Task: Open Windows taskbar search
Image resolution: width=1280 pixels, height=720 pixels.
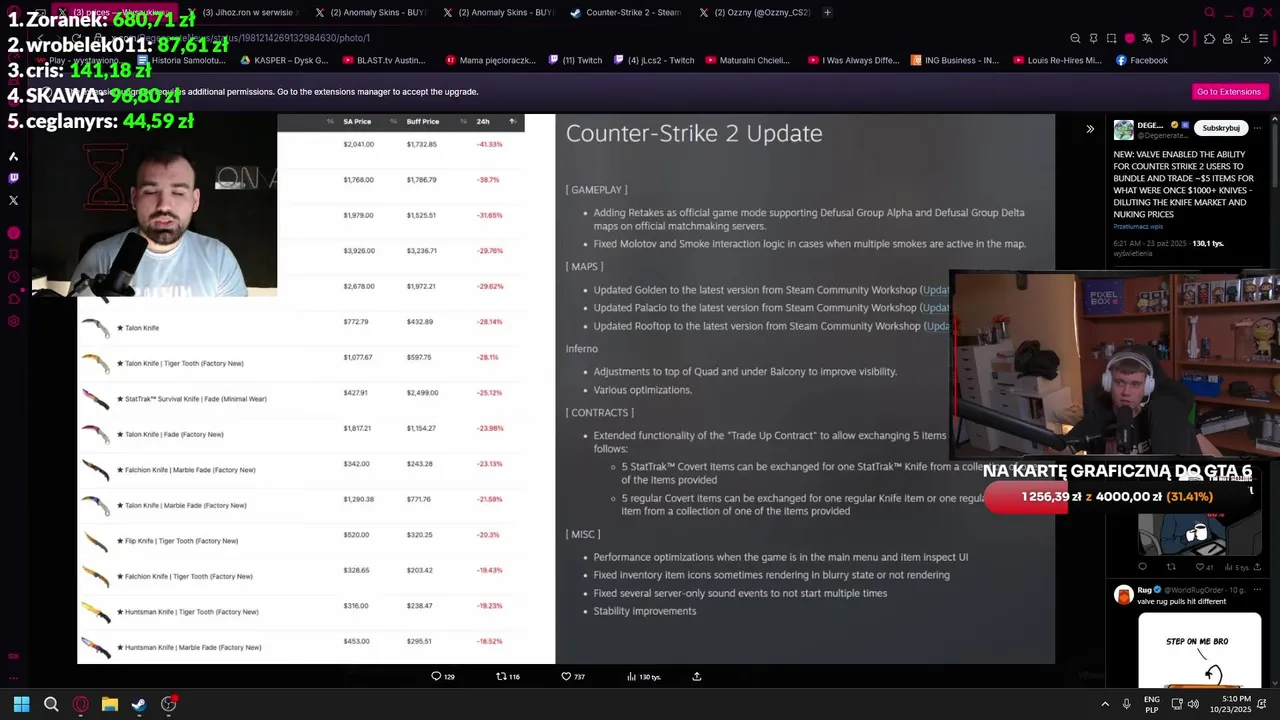Action: [x=51, y=704]
